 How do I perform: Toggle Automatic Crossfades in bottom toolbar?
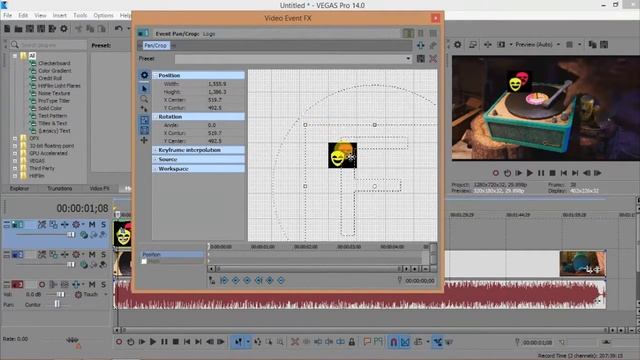pos(405,342)
